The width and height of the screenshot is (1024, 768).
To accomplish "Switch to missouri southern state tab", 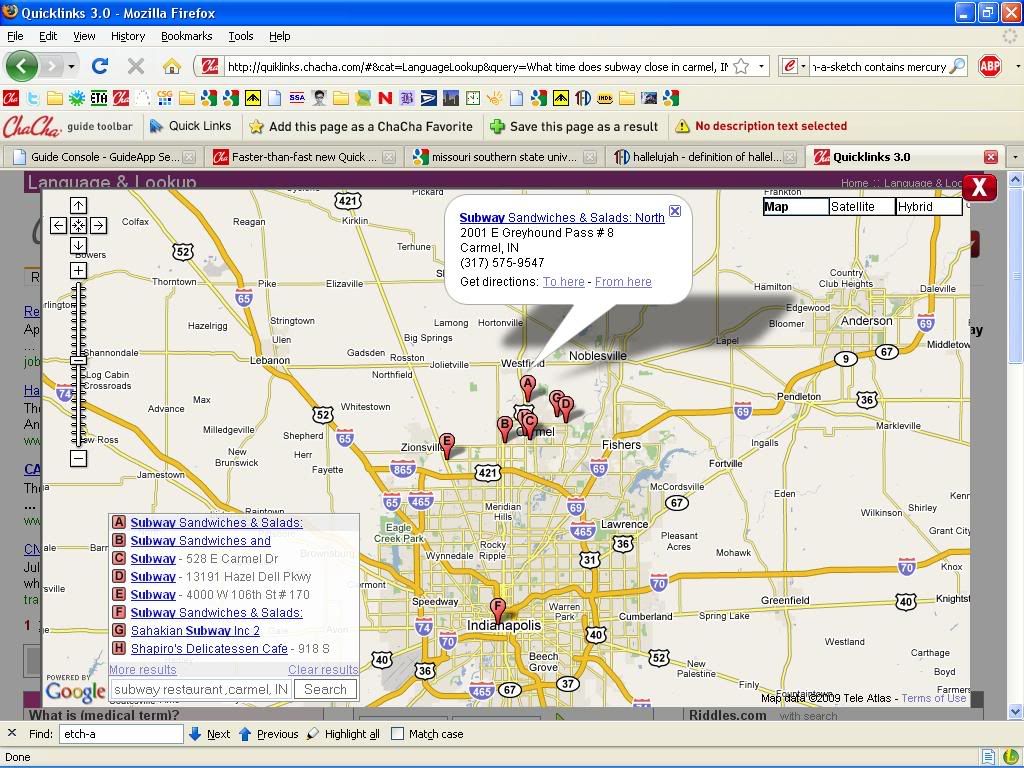I will 502,157.
